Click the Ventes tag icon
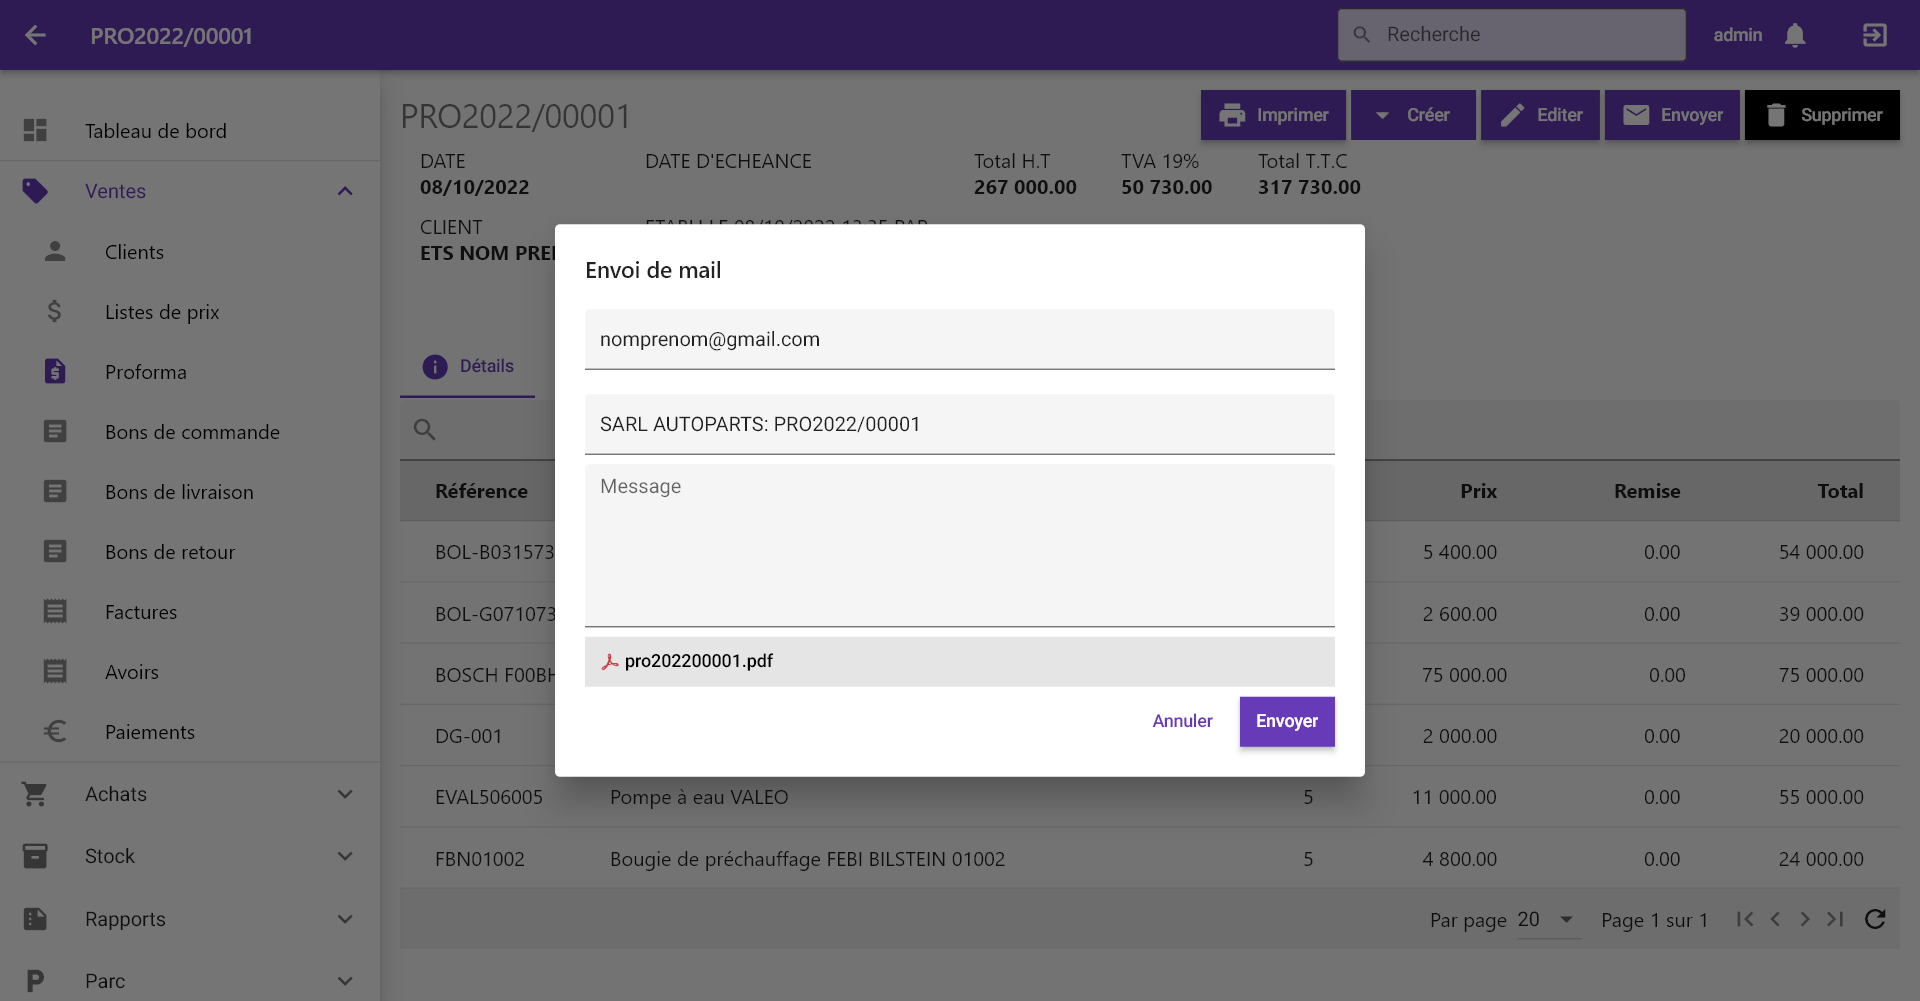Viewport: 1920px width, 1001px height. tap(35, 191)
